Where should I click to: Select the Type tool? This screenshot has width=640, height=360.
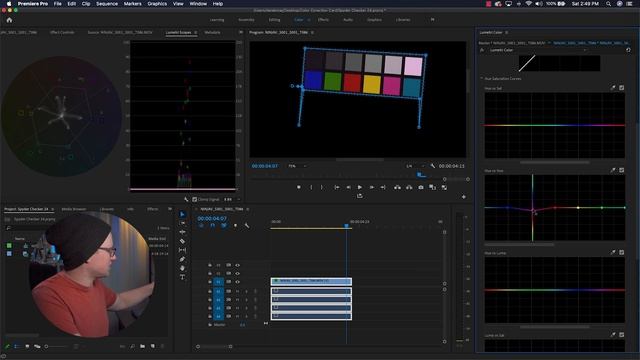182,277
